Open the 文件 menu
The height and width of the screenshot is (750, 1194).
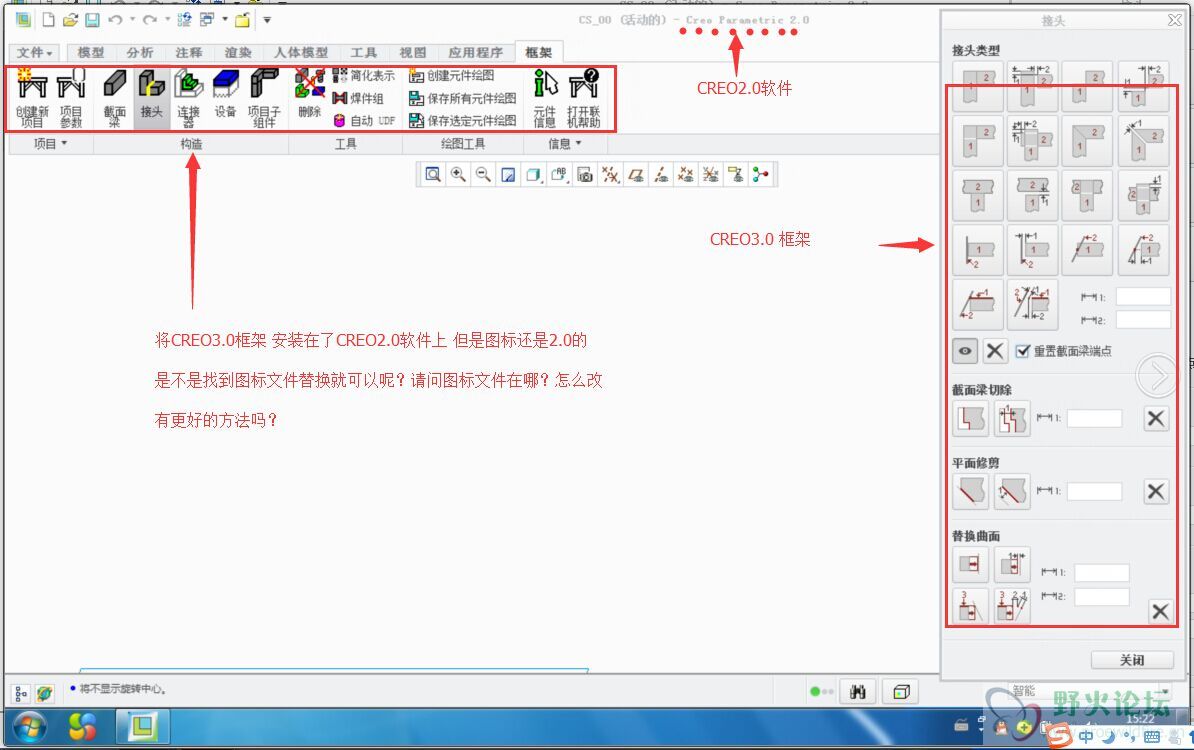(x=34, y=53)
